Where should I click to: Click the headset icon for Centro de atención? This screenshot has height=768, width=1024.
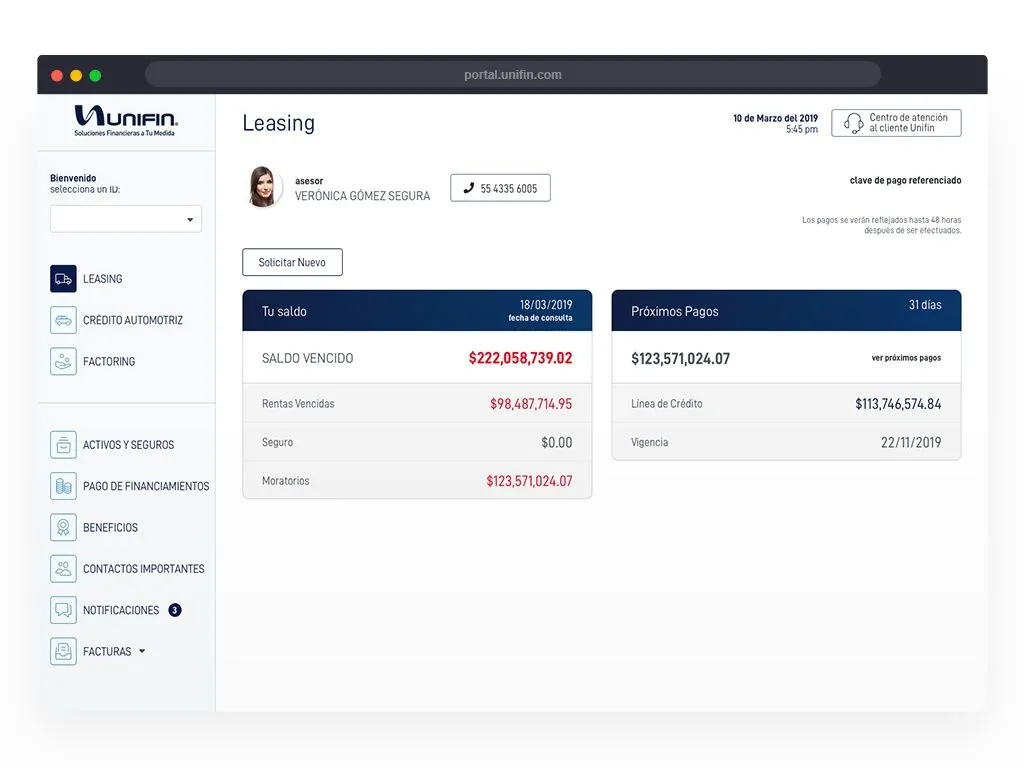(x=851, y=122)
